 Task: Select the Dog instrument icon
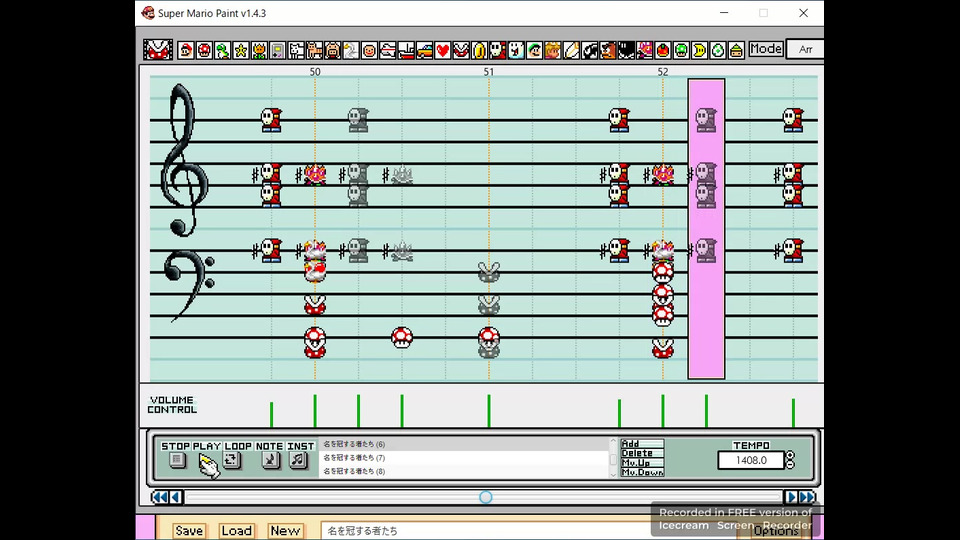coord(296,50)
